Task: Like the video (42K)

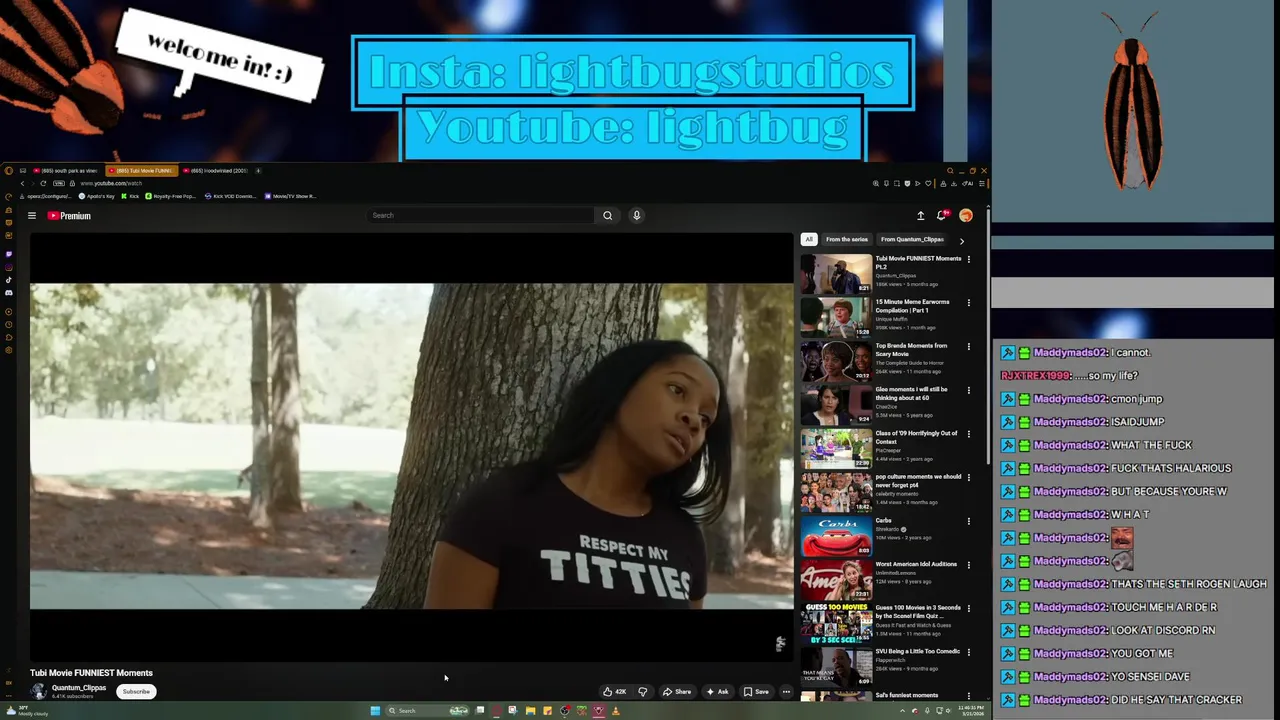Action: (x=614, y=691)
